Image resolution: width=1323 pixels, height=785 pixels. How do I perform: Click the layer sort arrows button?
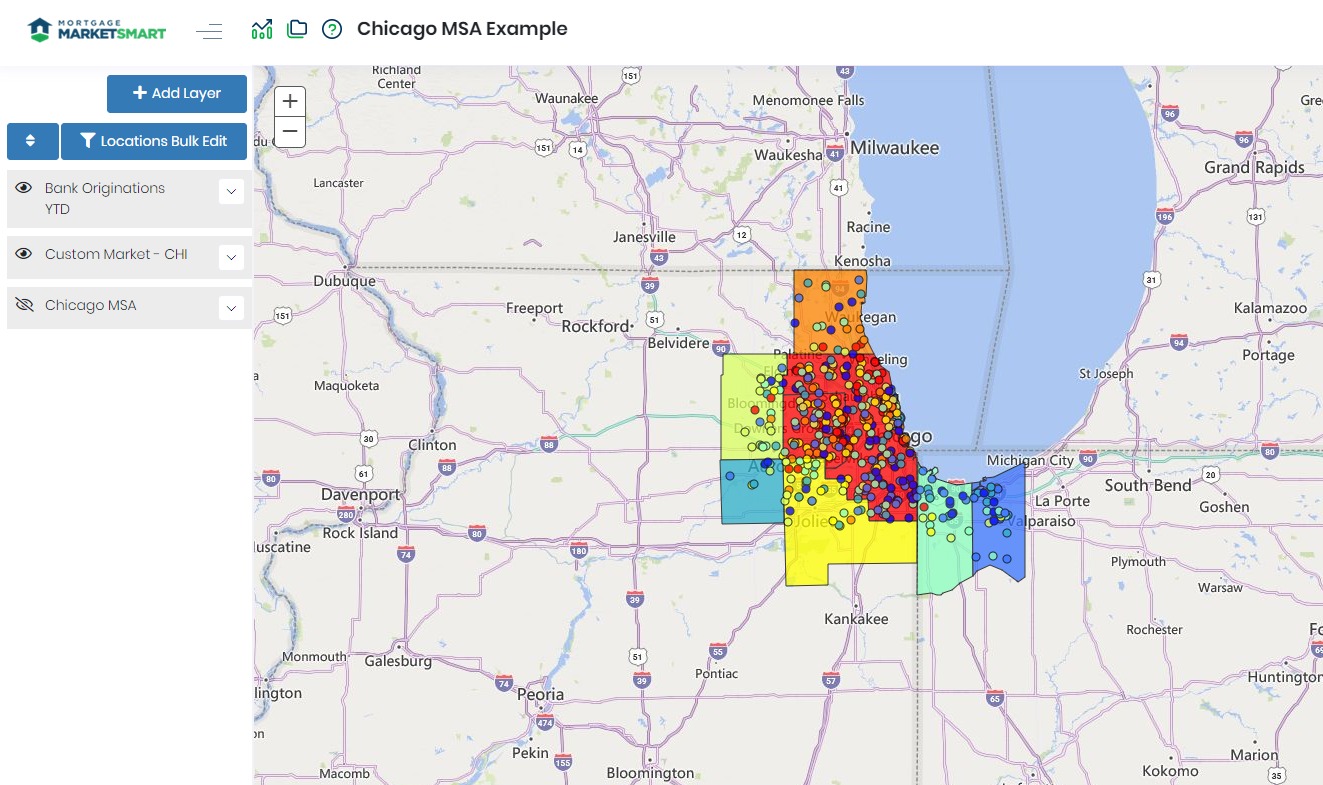tap(32, 141)
